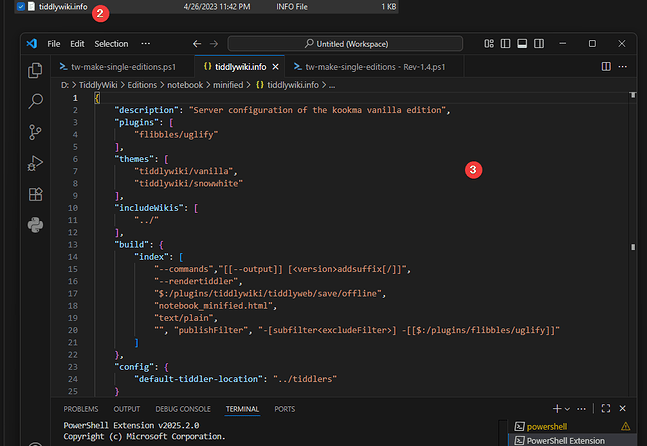Open the Search view in activity bar
This screenshot has width=647, height=446.
pos(35,101)
